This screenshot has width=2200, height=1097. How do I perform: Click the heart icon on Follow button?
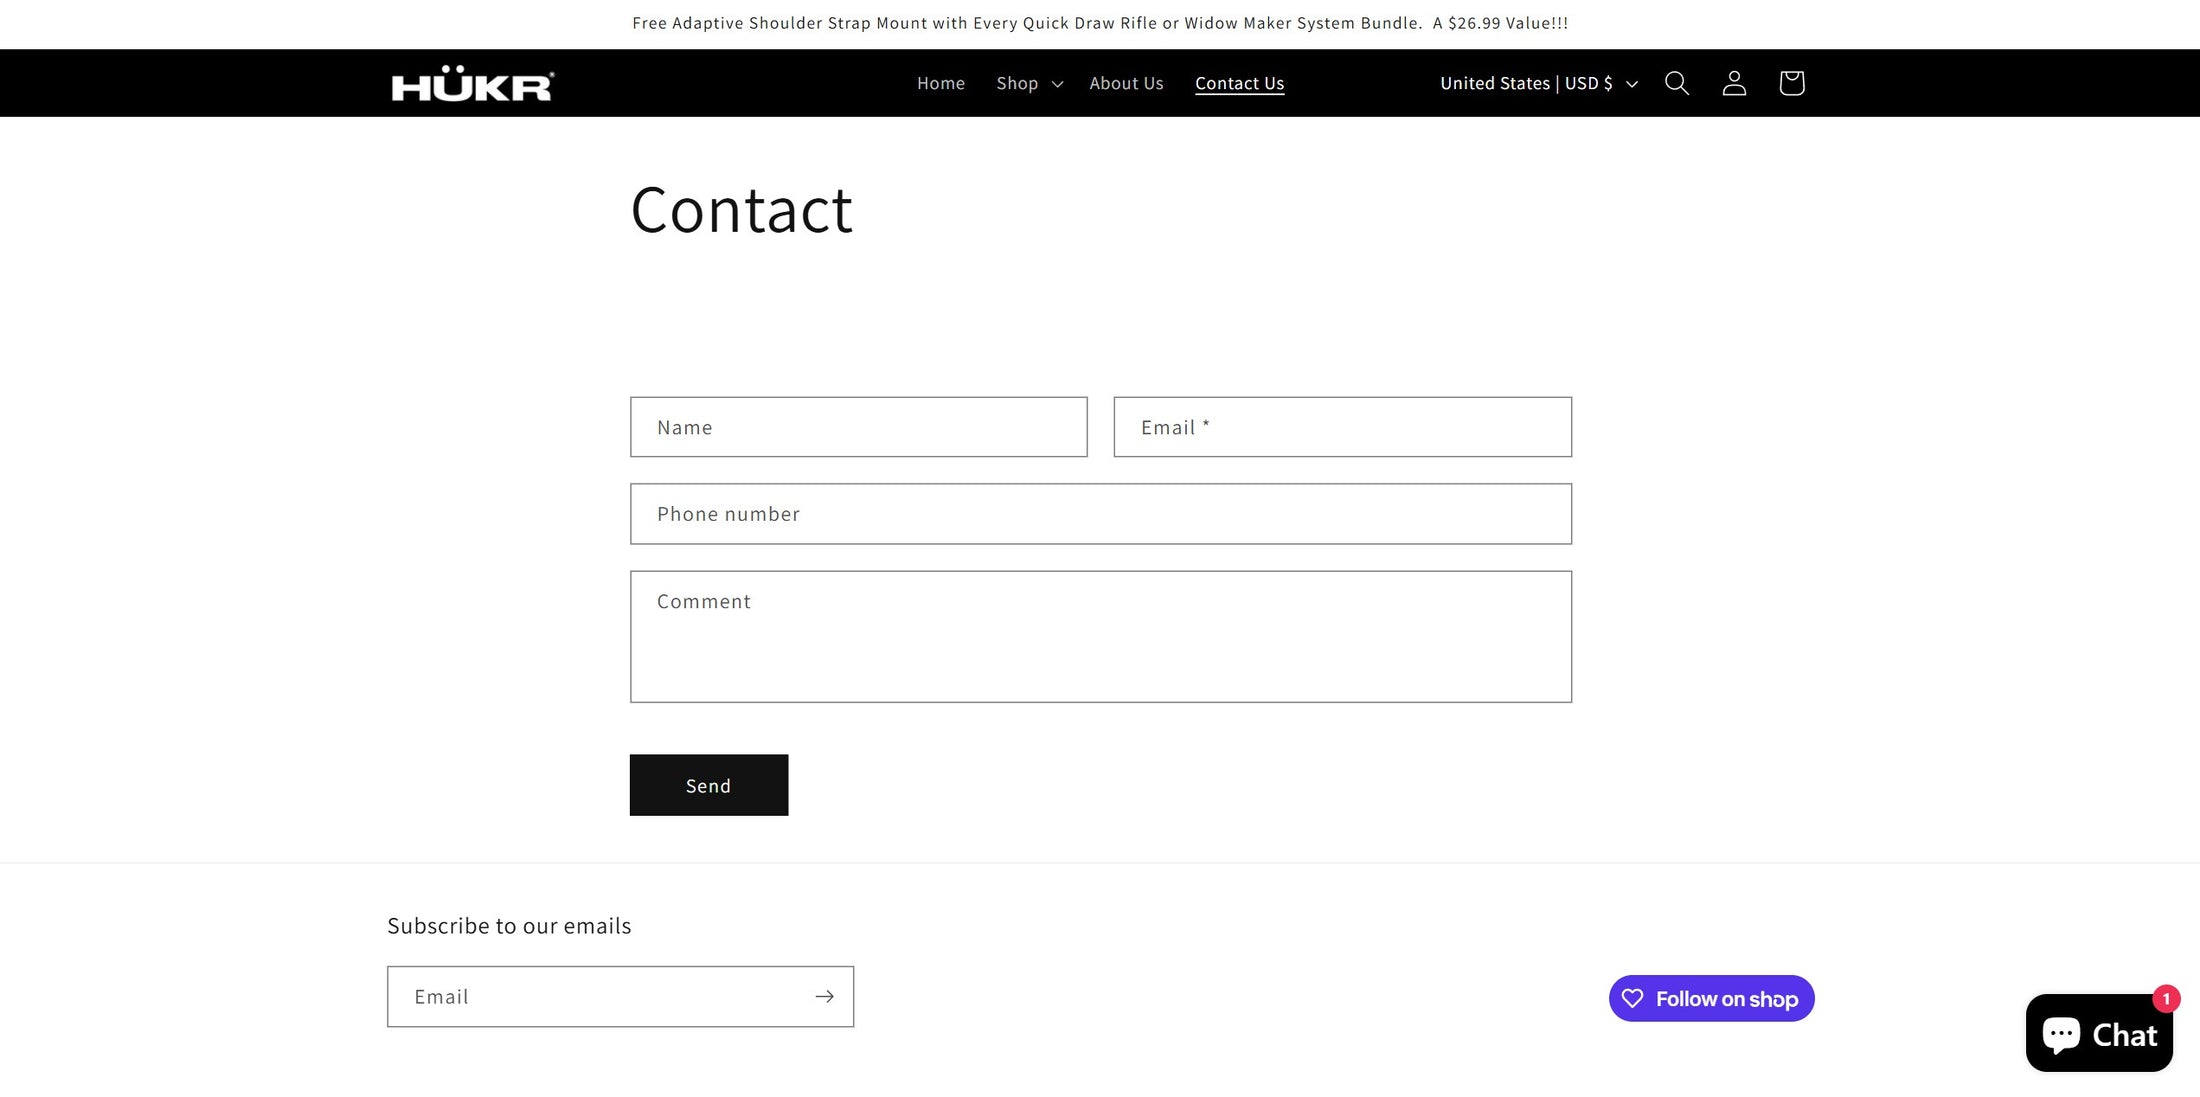1633,998
